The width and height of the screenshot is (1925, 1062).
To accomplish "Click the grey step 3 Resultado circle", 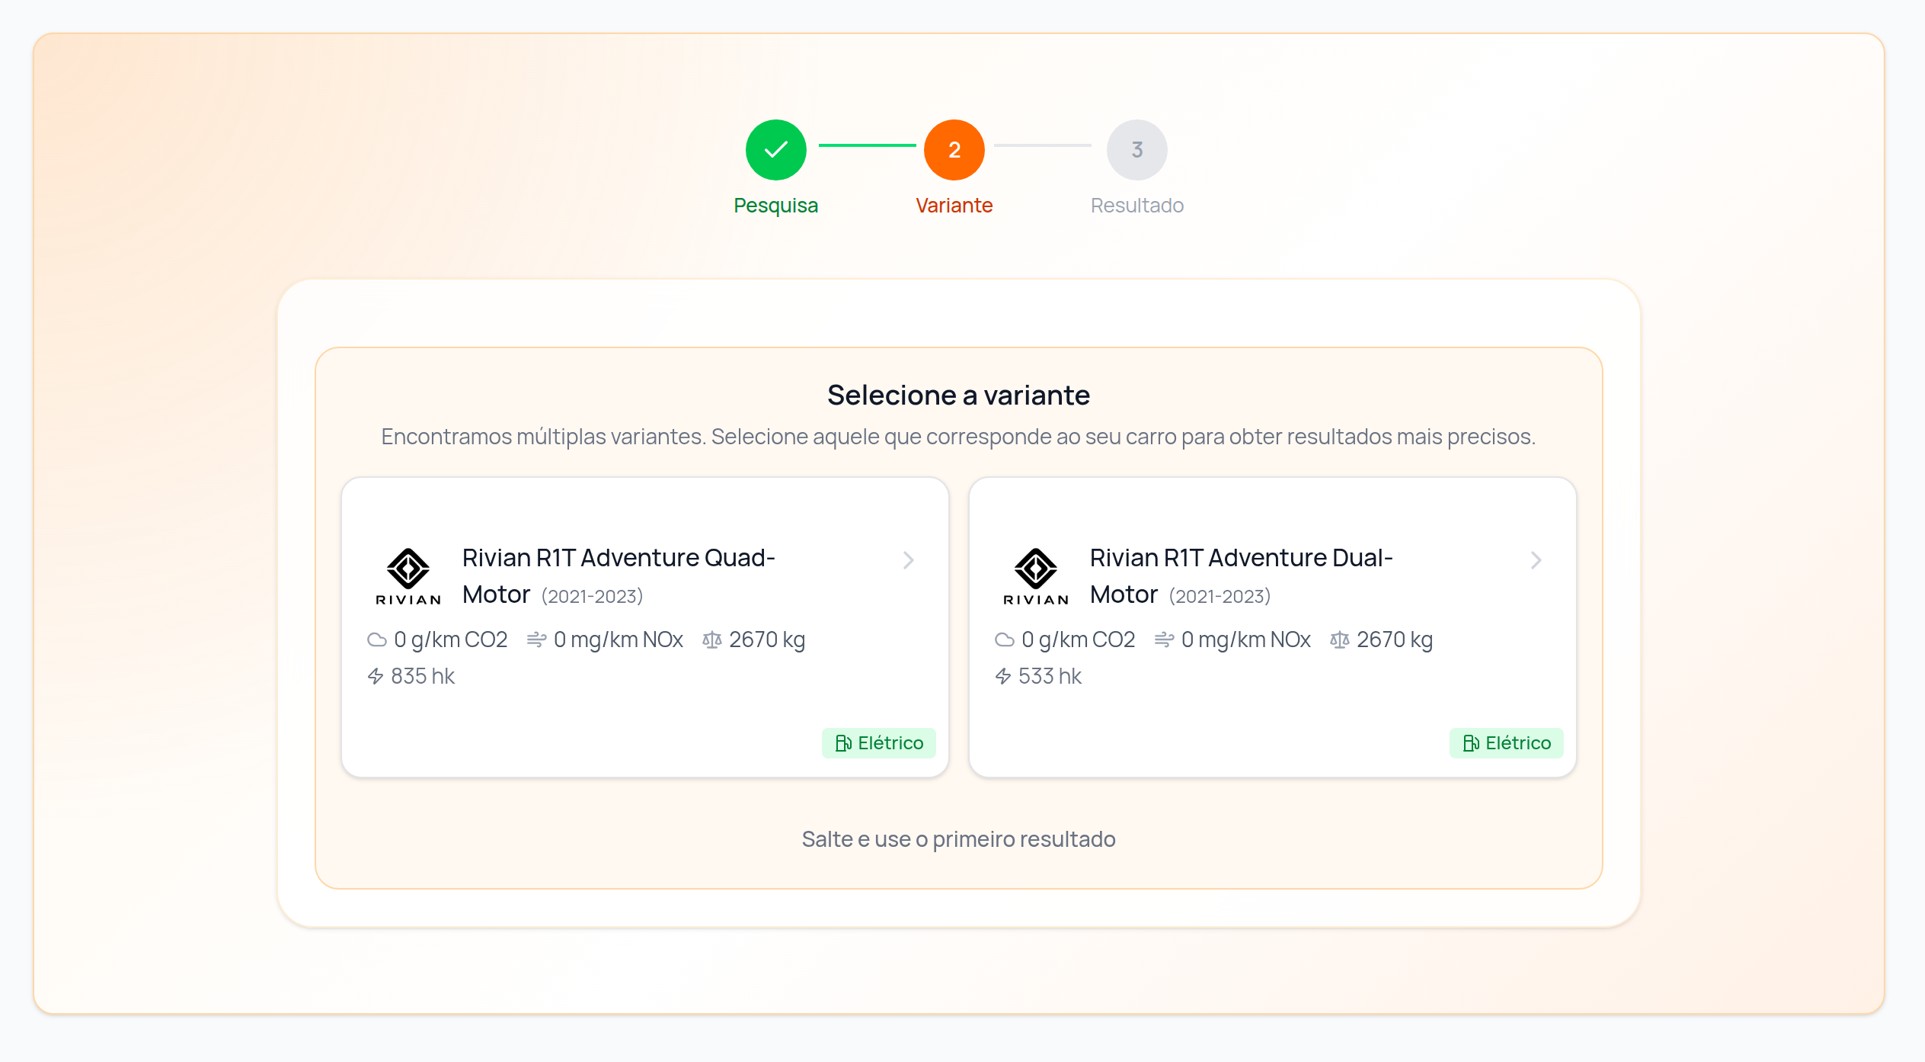I will point(1137,150).
